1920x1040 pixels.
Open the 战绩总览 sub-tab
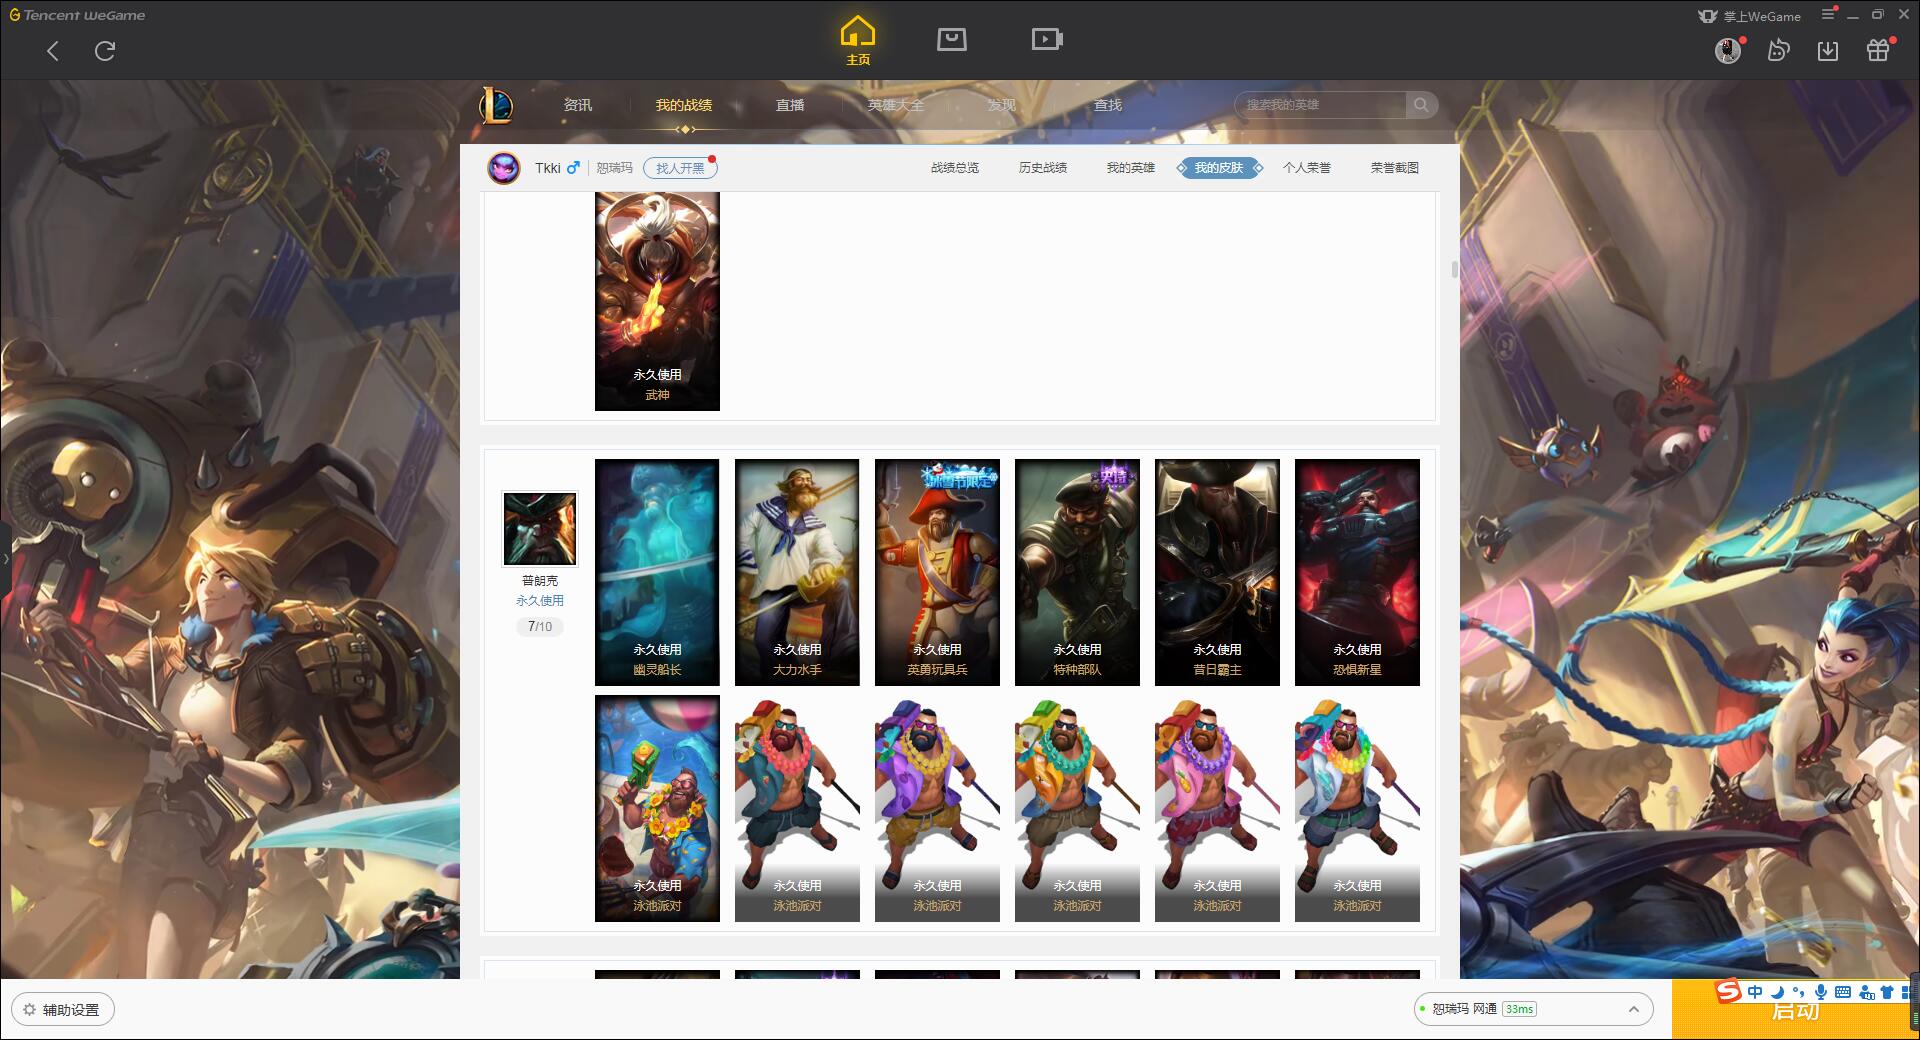pos(955,168)
